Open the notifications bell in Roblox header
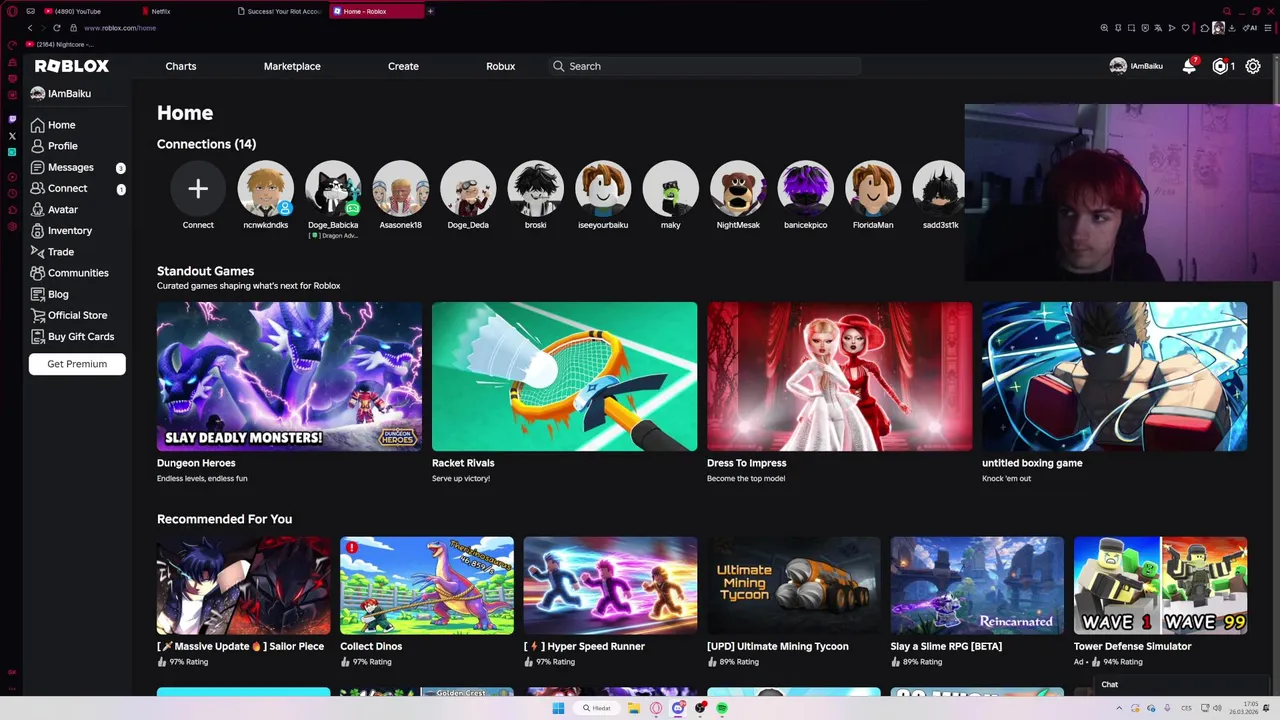1280x720 pixels. 1189,66
